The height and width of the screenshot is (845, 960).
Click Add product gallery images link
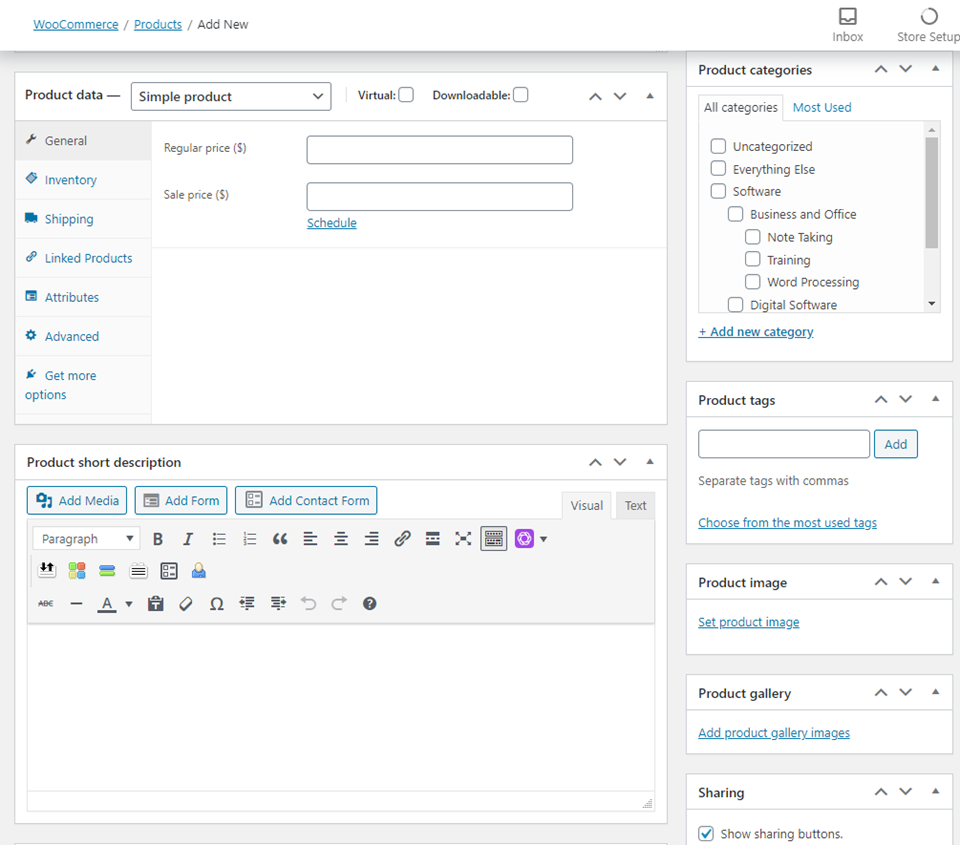774,733
